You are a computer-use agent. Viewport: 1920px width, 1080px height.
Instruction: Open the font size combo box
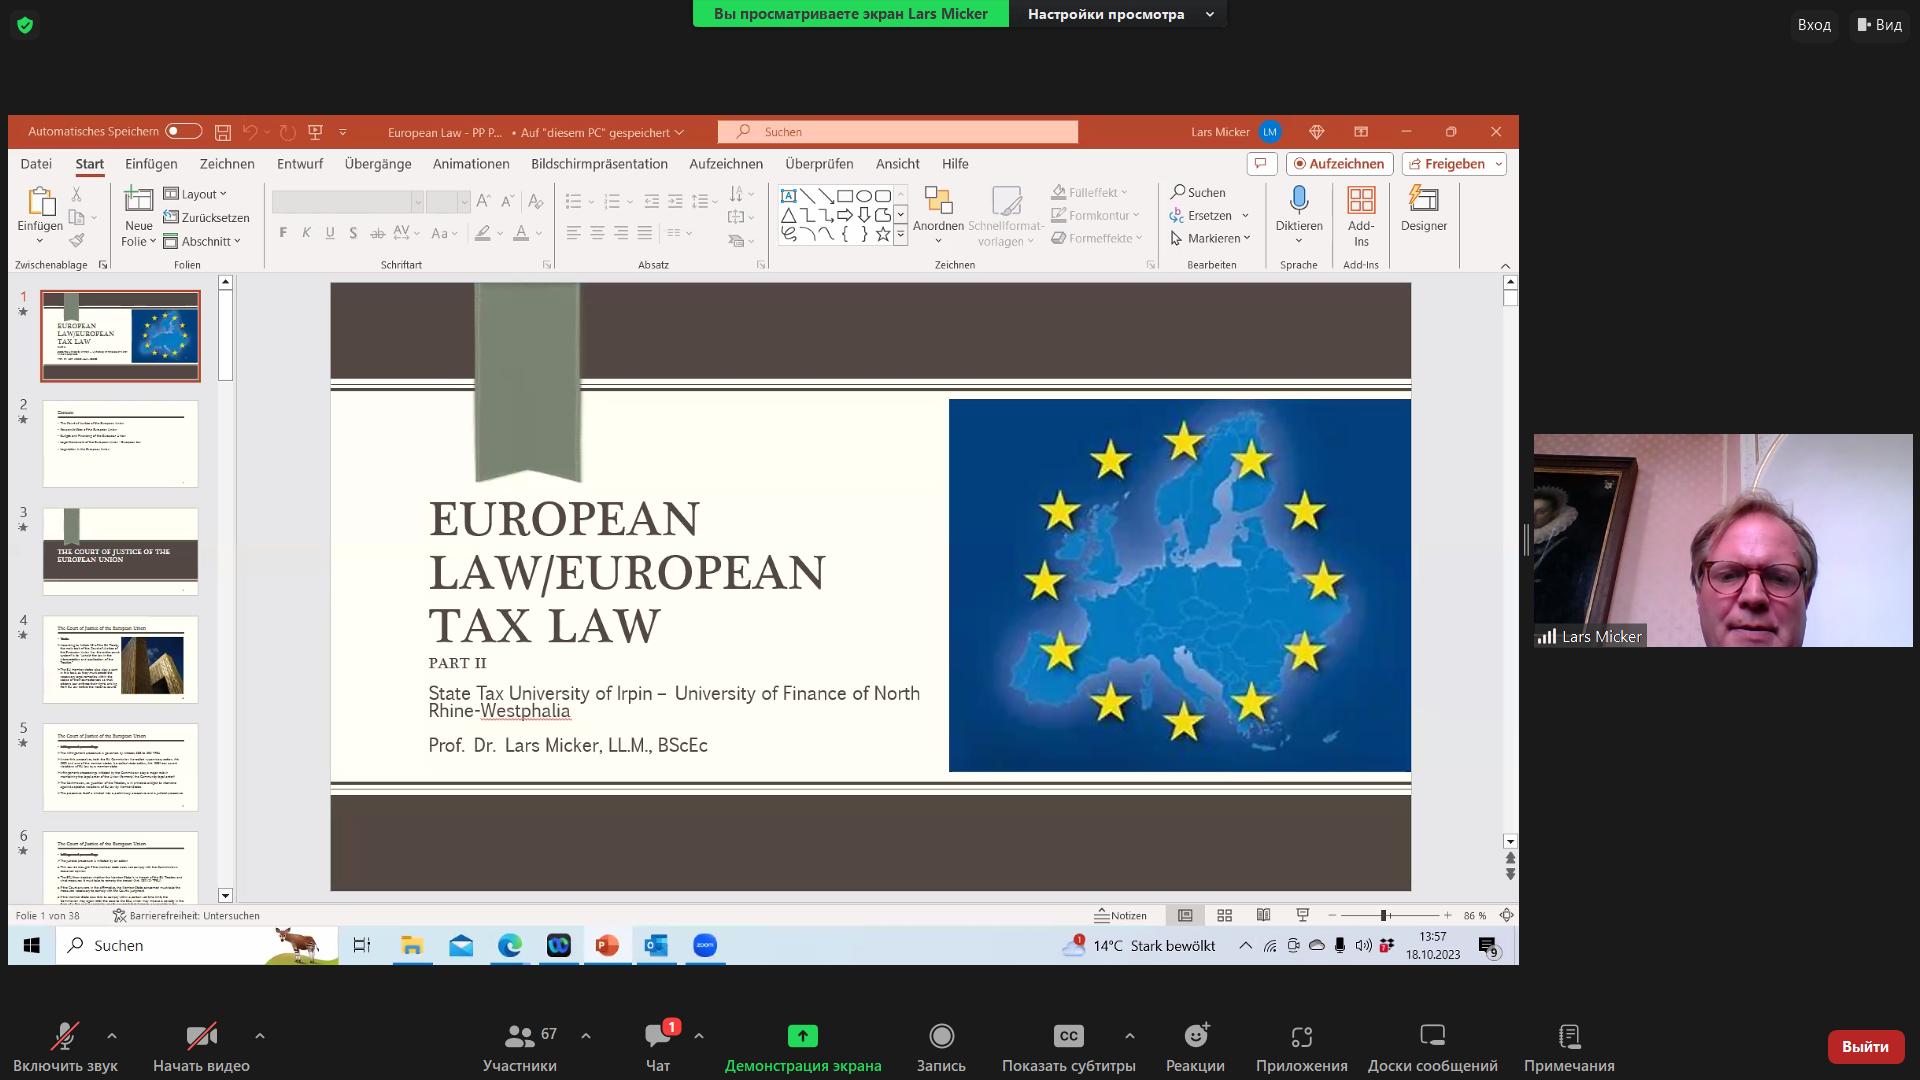point(447,202)
